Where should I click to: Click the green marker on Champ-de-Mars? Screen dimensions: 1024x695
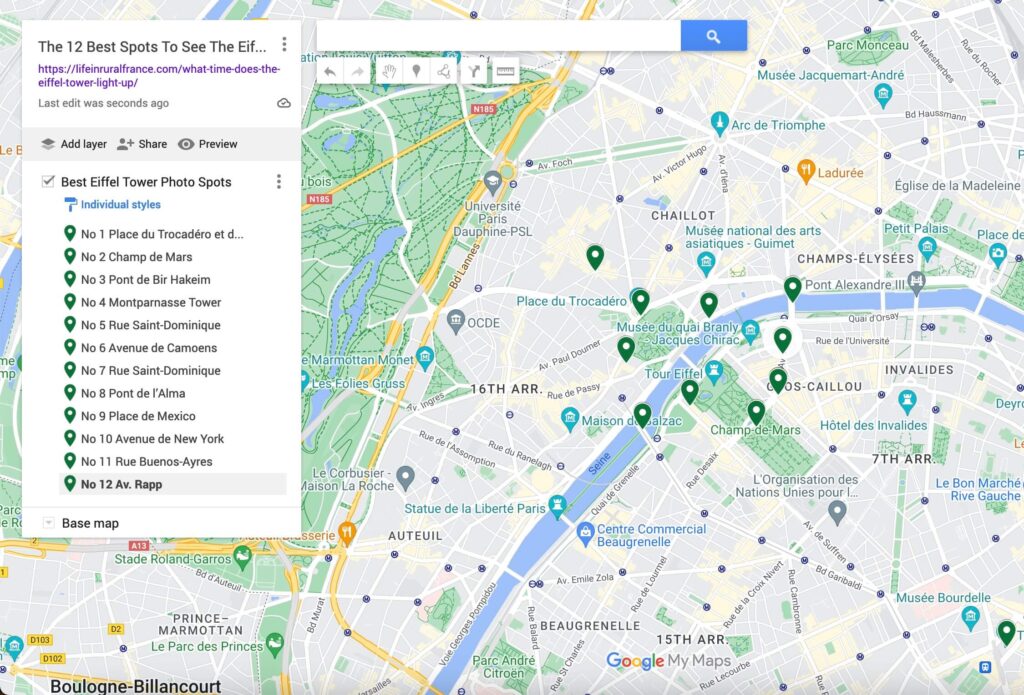(x=756, y=413)
